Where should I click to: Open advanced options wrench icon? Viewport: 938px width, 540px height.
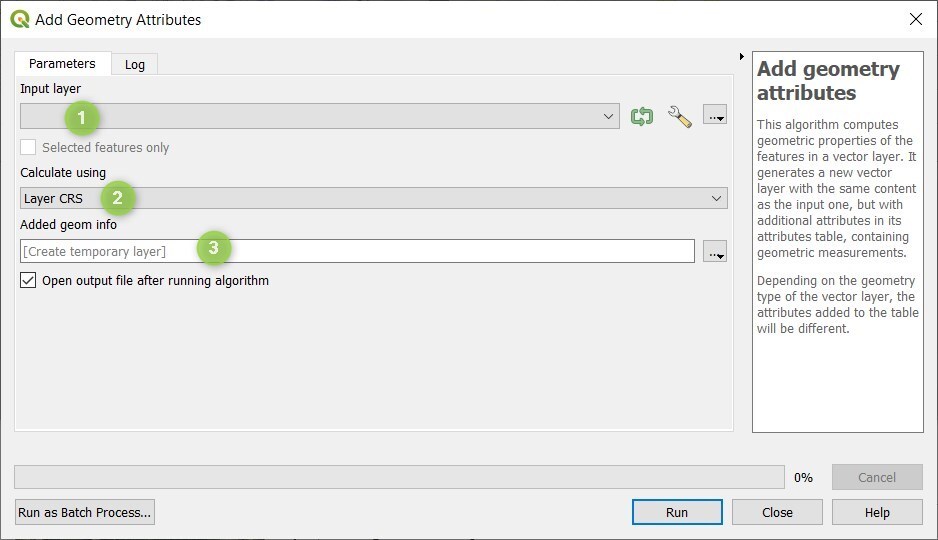(x=680, y=117)
